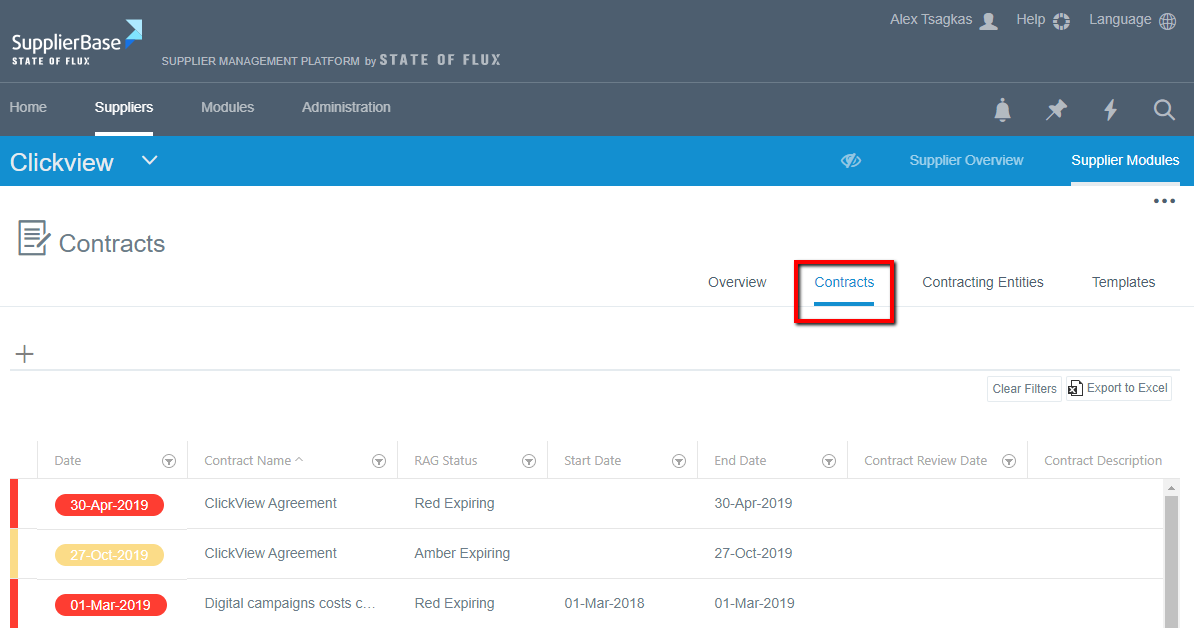Open the notifications bell icon
The image size is (1194, 628).
pos(1002,110)
